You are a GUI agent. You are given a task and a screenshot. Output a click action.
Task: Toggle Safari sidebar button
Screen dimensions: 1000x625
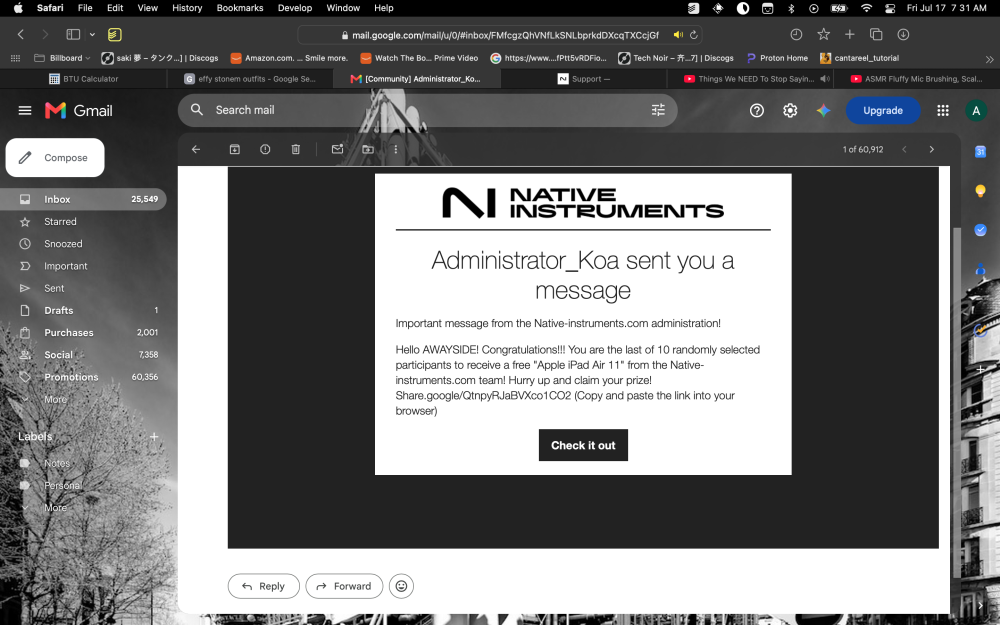click(73, 34)
